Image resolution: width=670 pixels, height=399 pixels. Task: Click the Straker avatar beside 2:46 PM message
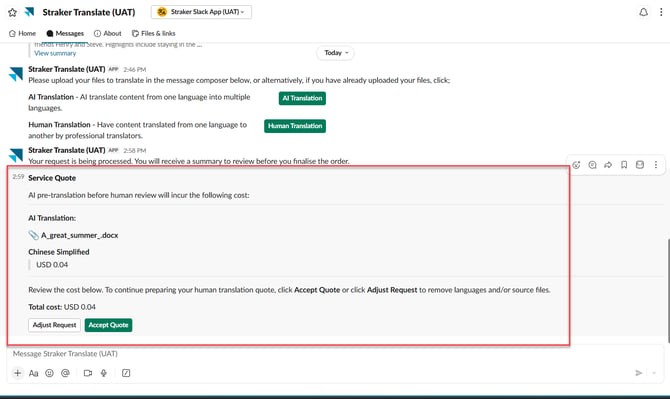[x=16, y=74]
